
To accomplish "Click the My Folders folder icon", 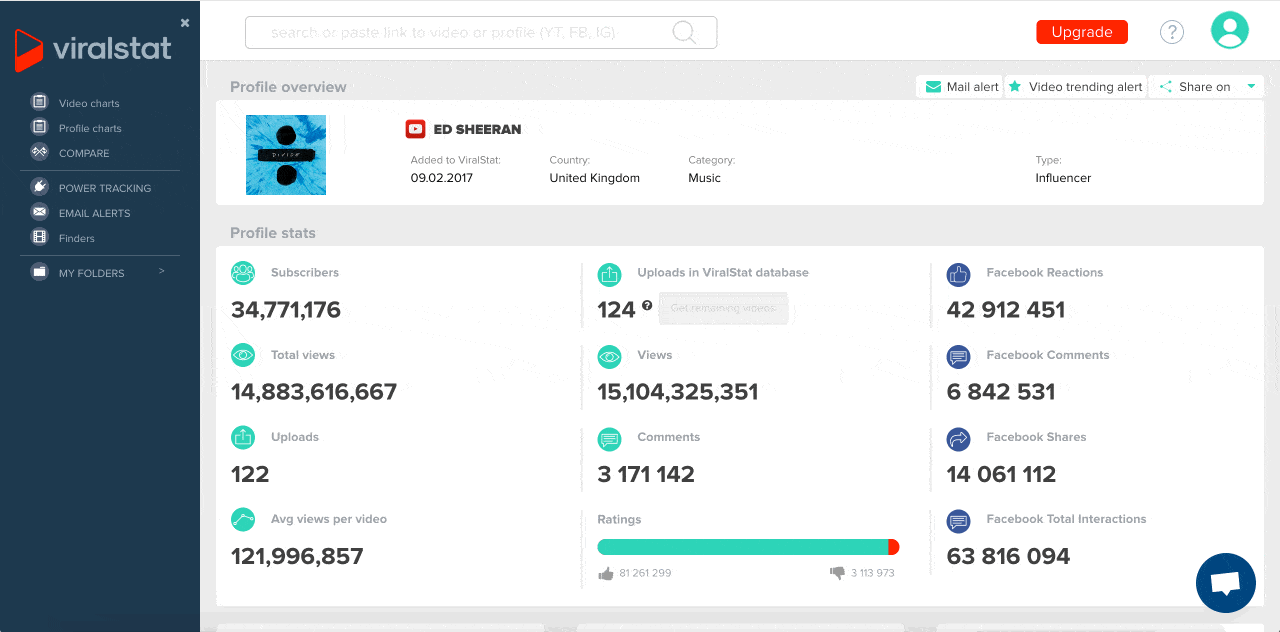I will point(40,272).
